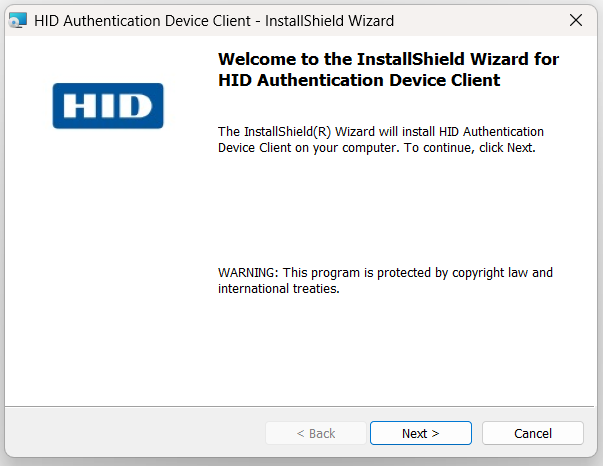Click the window title bar text

pyautogui.click(x=215, y=20)
